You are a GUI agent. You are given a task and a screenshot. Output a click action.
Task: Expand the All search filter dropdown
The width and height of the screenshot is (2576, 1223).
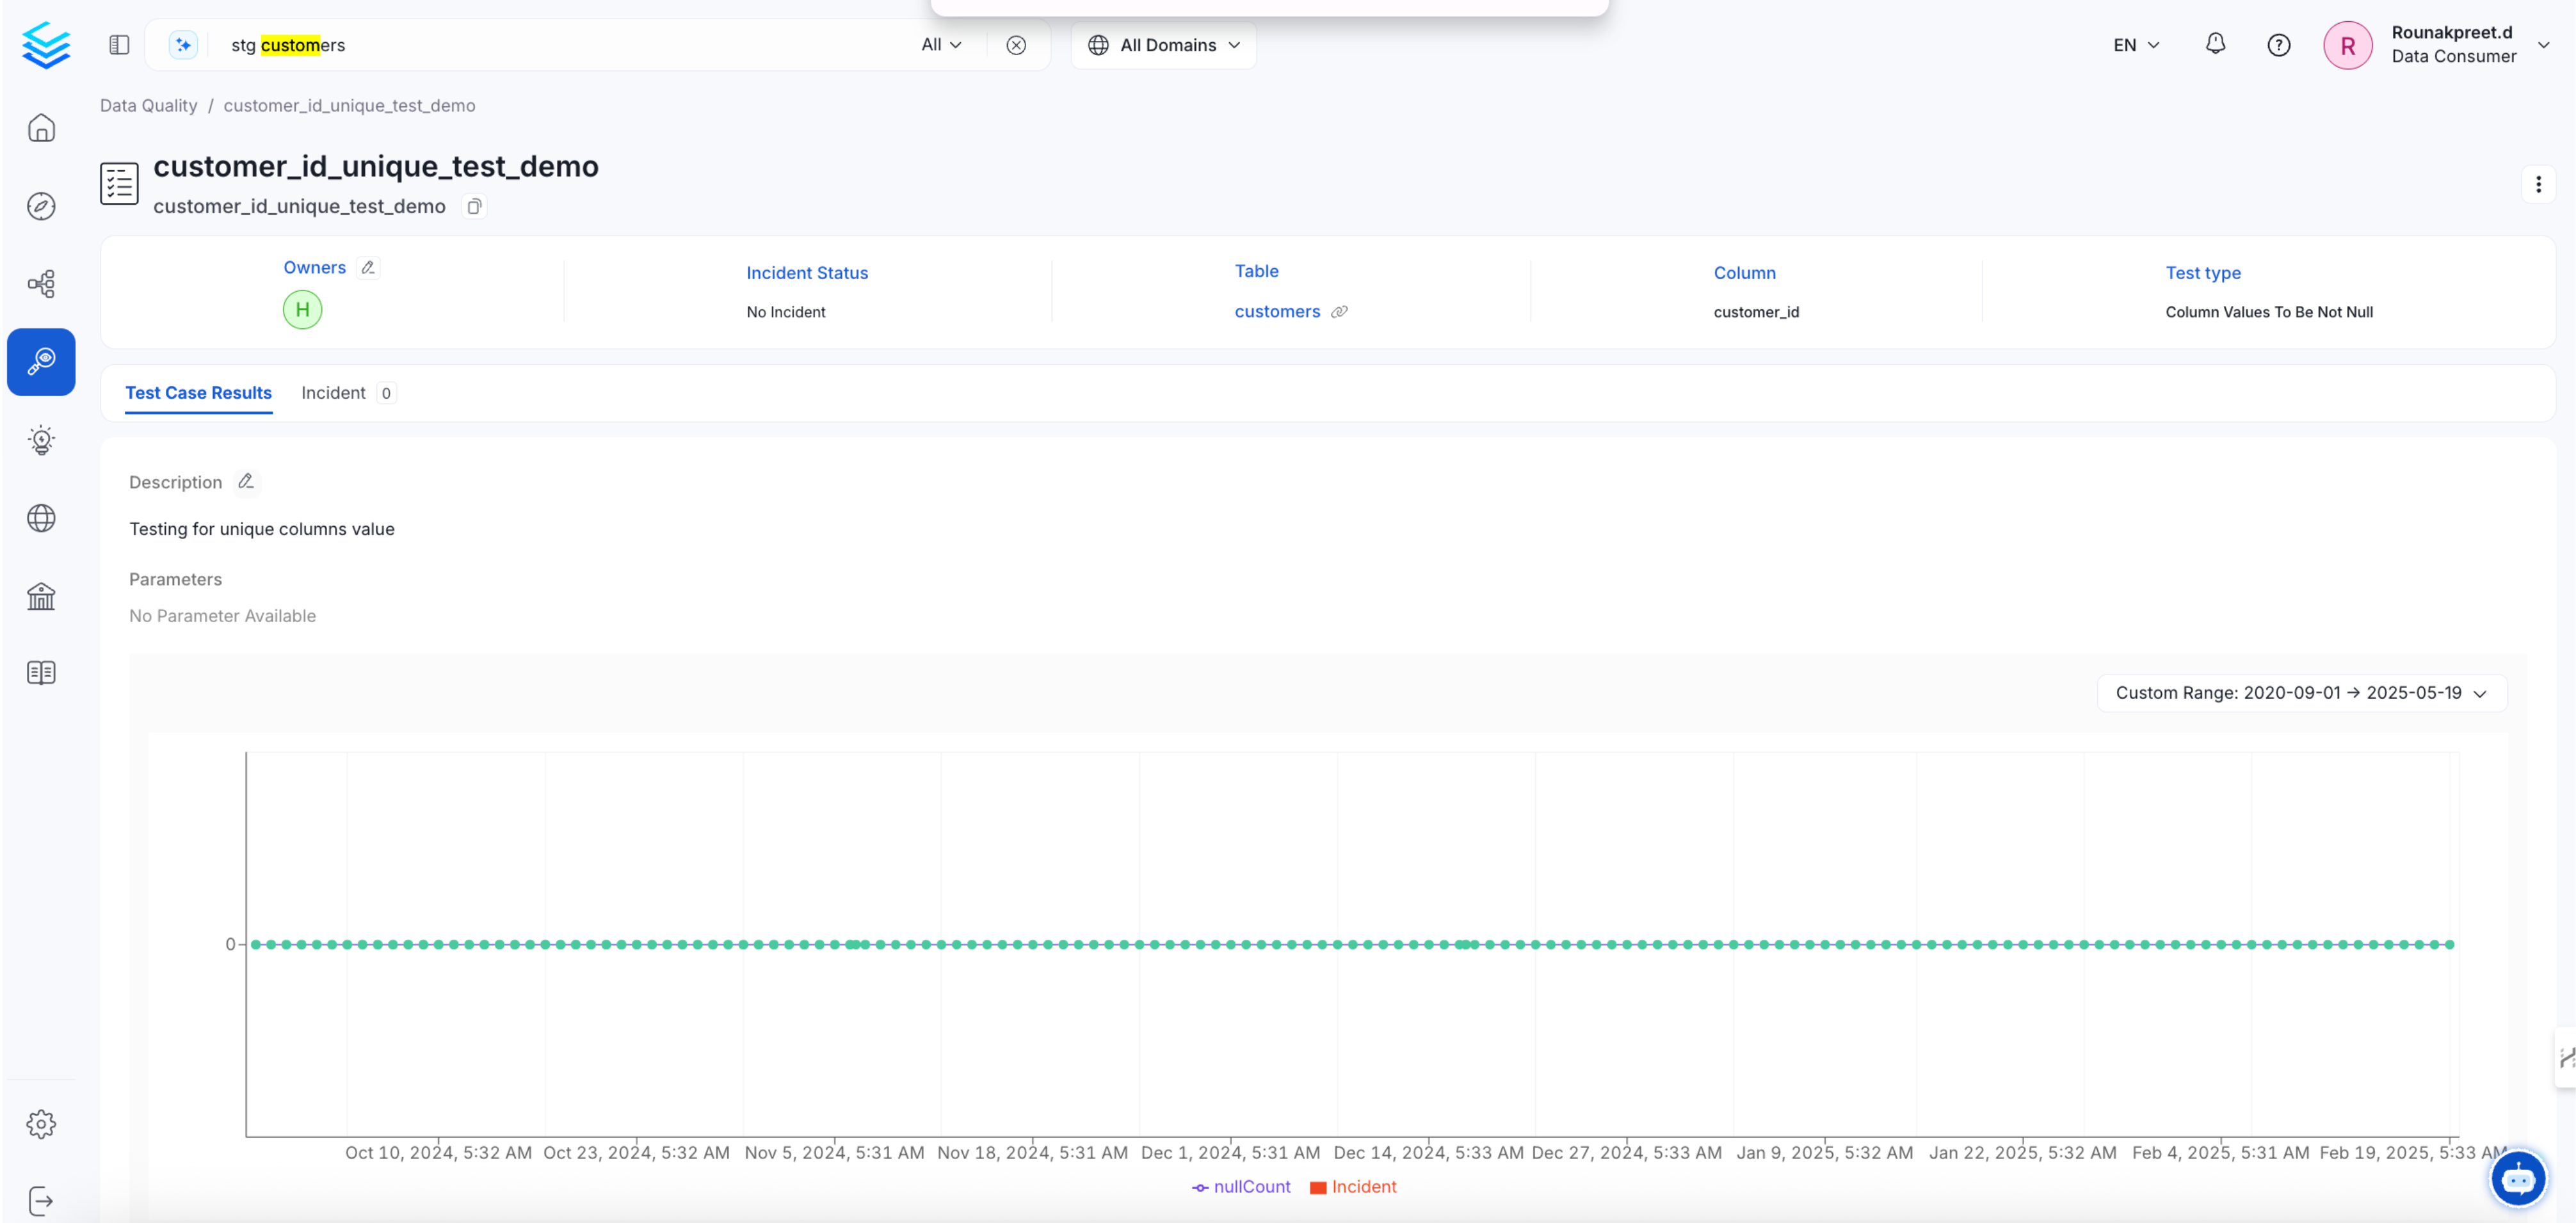(940, 44)
